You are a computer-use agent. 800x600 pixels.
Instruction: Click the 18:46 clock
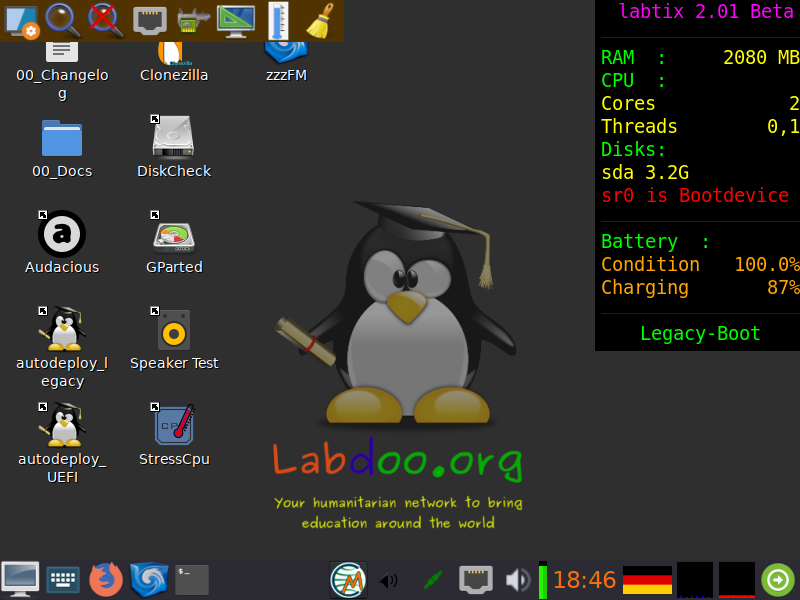[x=584, y=580]
